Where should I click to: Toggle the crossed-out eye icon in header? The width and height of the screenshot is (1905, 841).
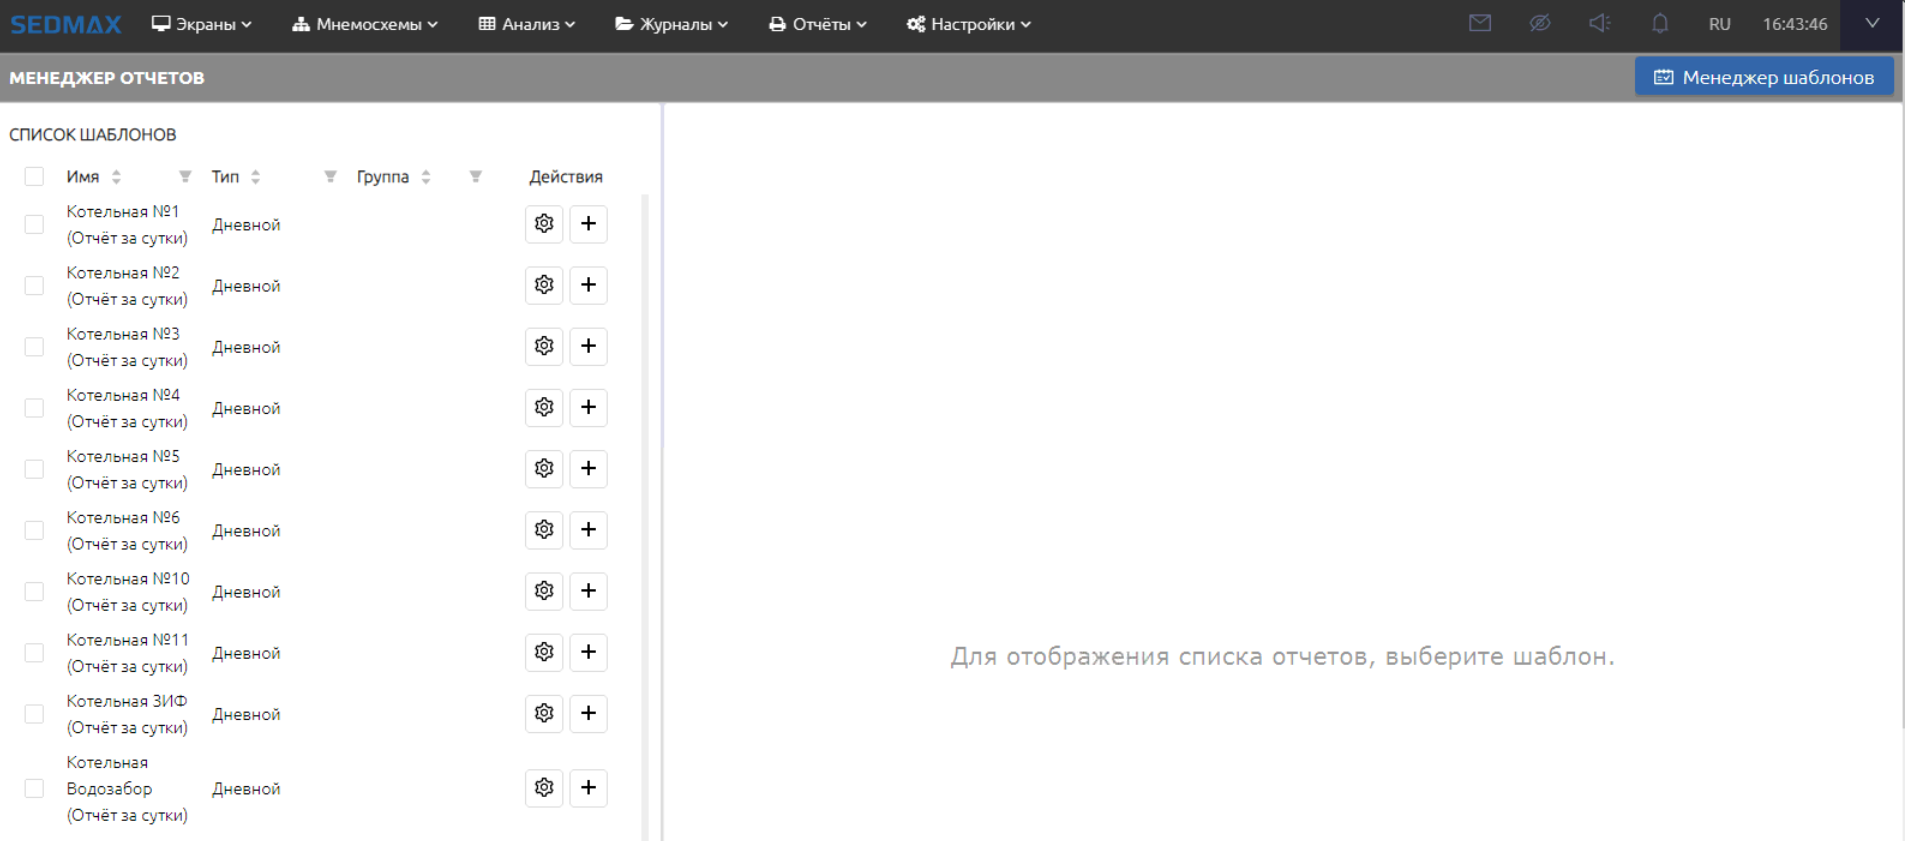click(1540, 23)
